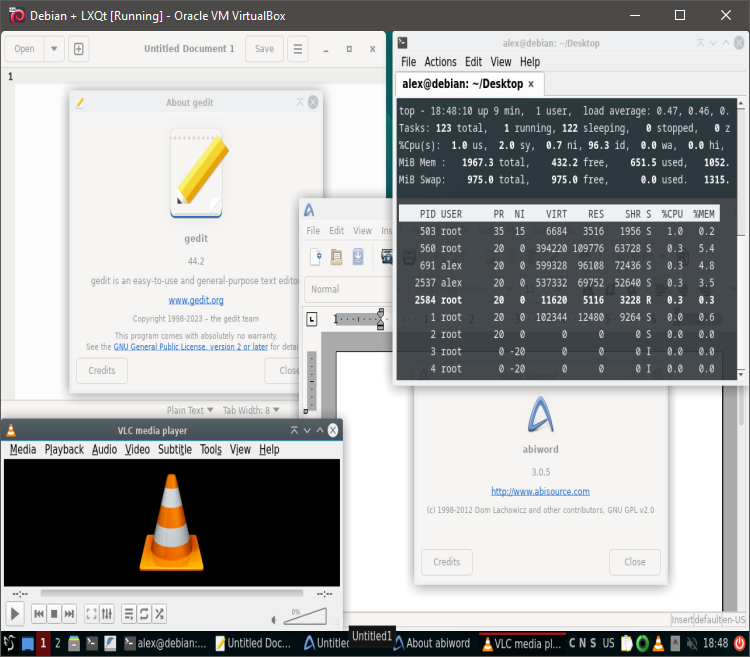The height and width of the screenshot is (657, 750).
Task: Click the AbiWord open file icon
Action: point(337,257)
